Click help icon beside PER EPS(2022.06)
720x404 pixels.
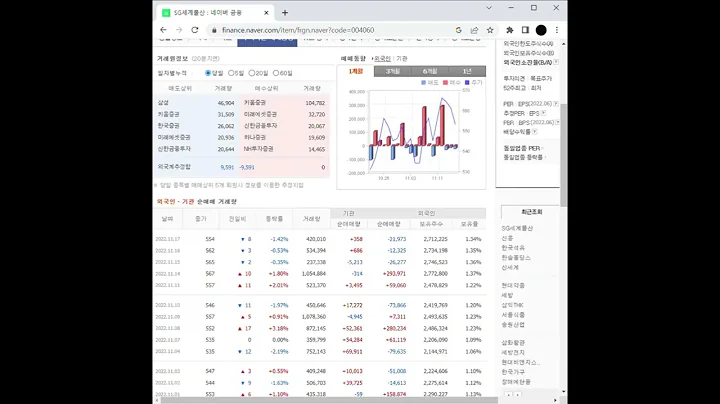[556, 104]
